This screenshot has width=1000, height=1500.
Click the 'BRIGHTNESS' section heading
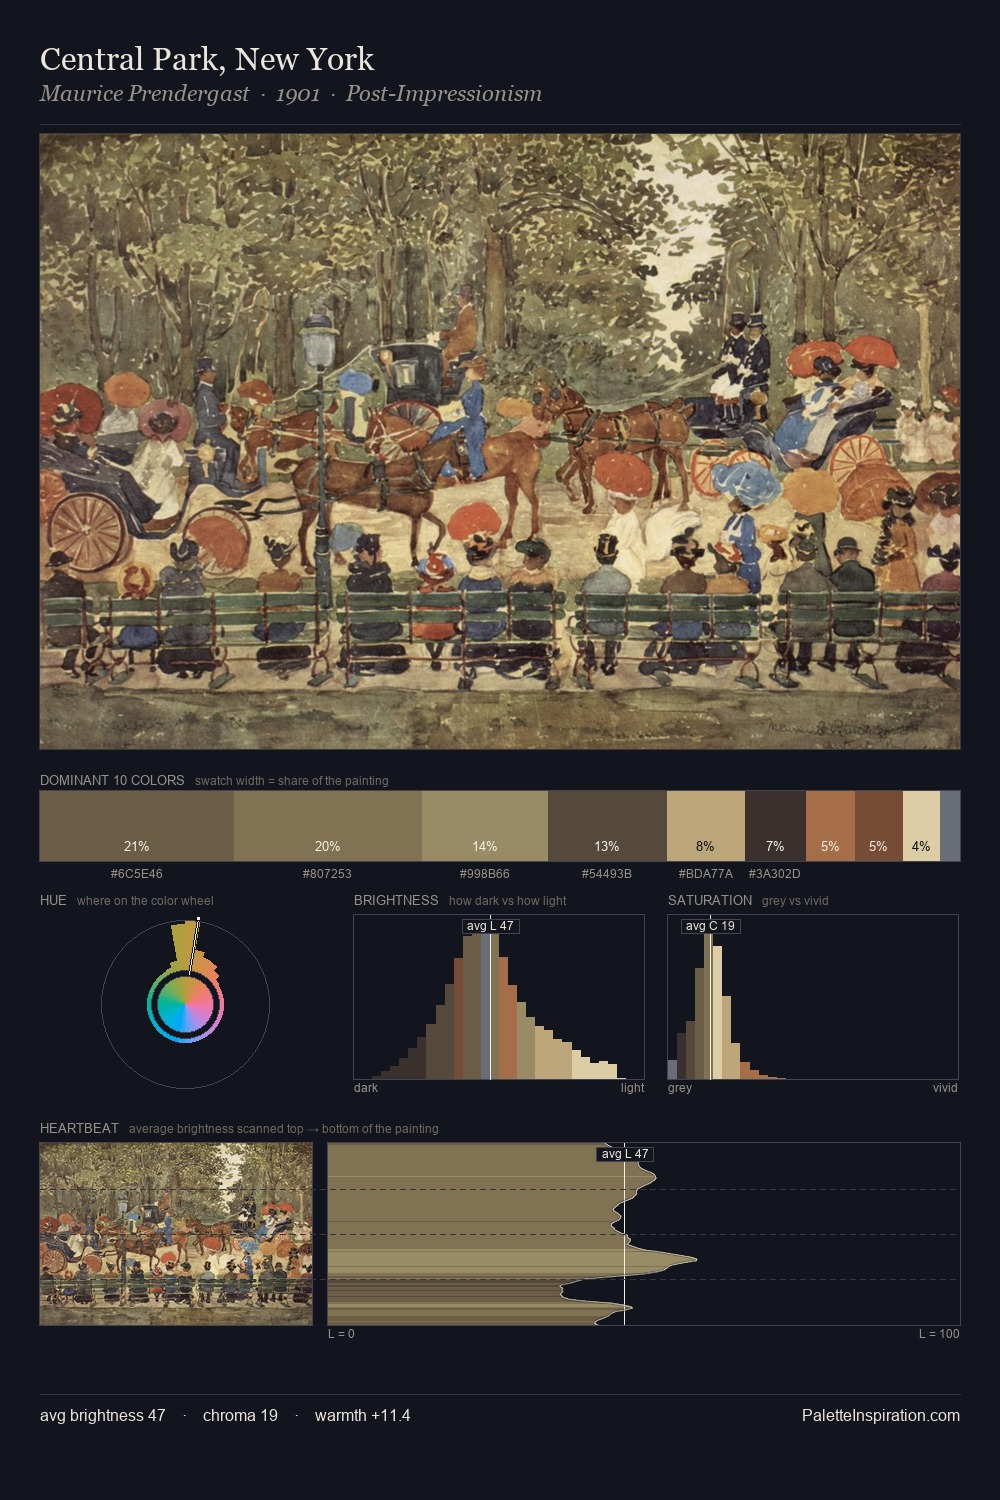(396, 900)
